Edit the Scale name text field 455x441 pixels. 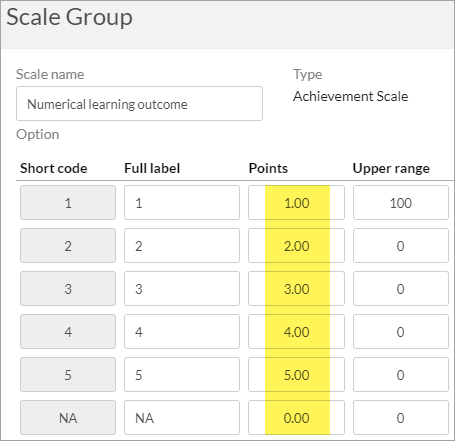pyautogui.click(x=139, y=104)
